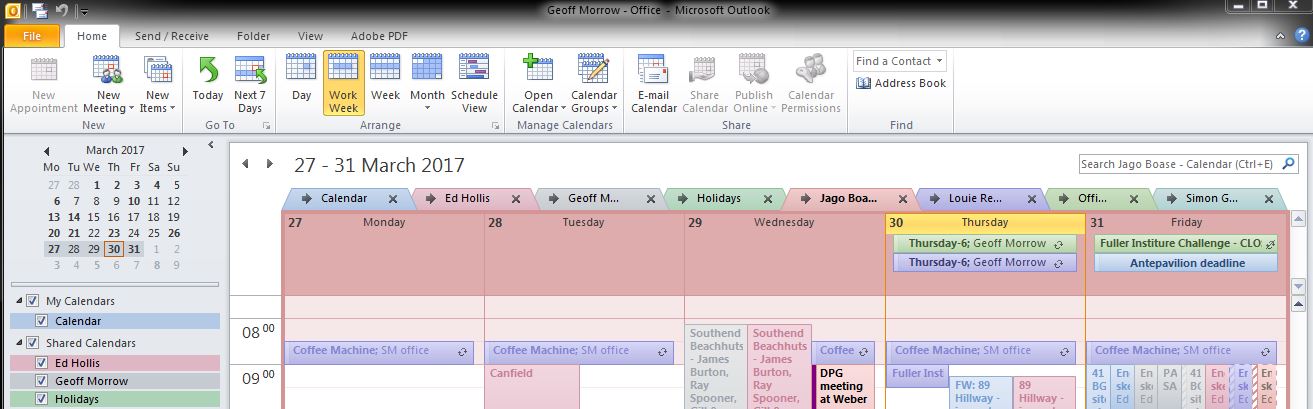
Task: Expand the Arrange group dialog launcher
Action: point(496,126)
